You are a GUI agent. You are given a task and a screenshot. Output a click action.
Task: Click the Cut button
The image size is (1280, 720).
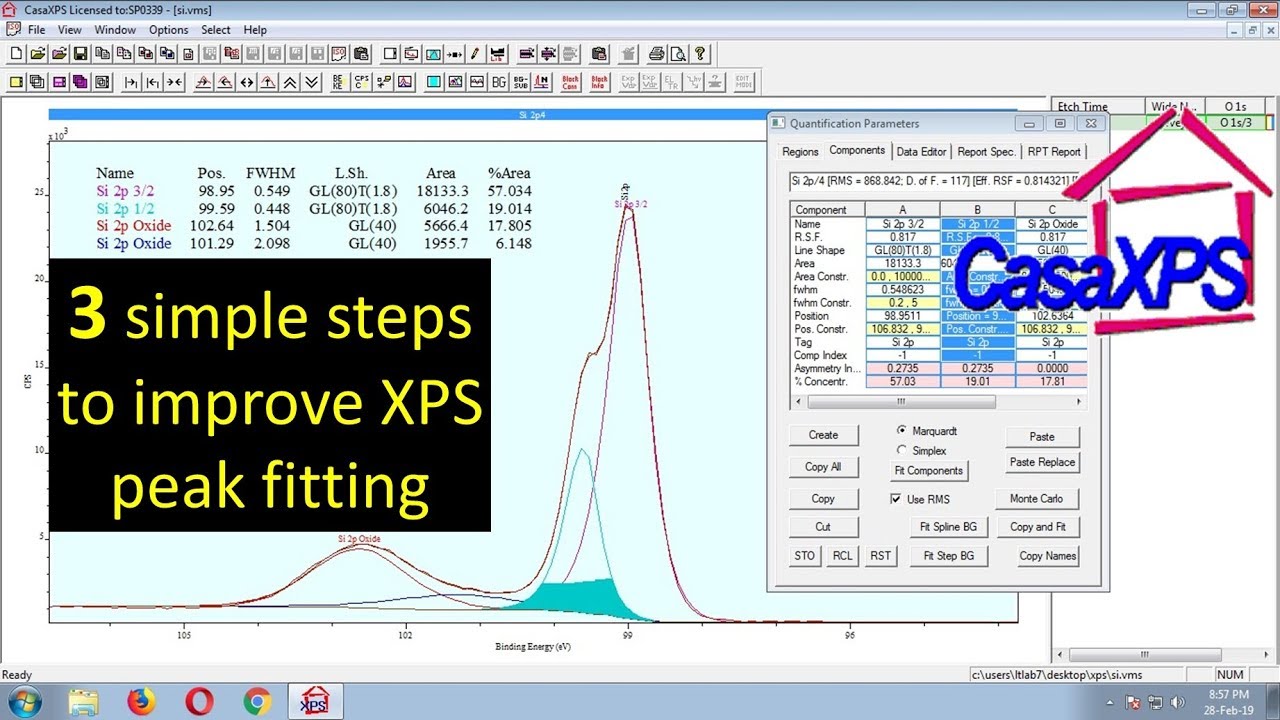pyautogui.click(x=823, y=527)
